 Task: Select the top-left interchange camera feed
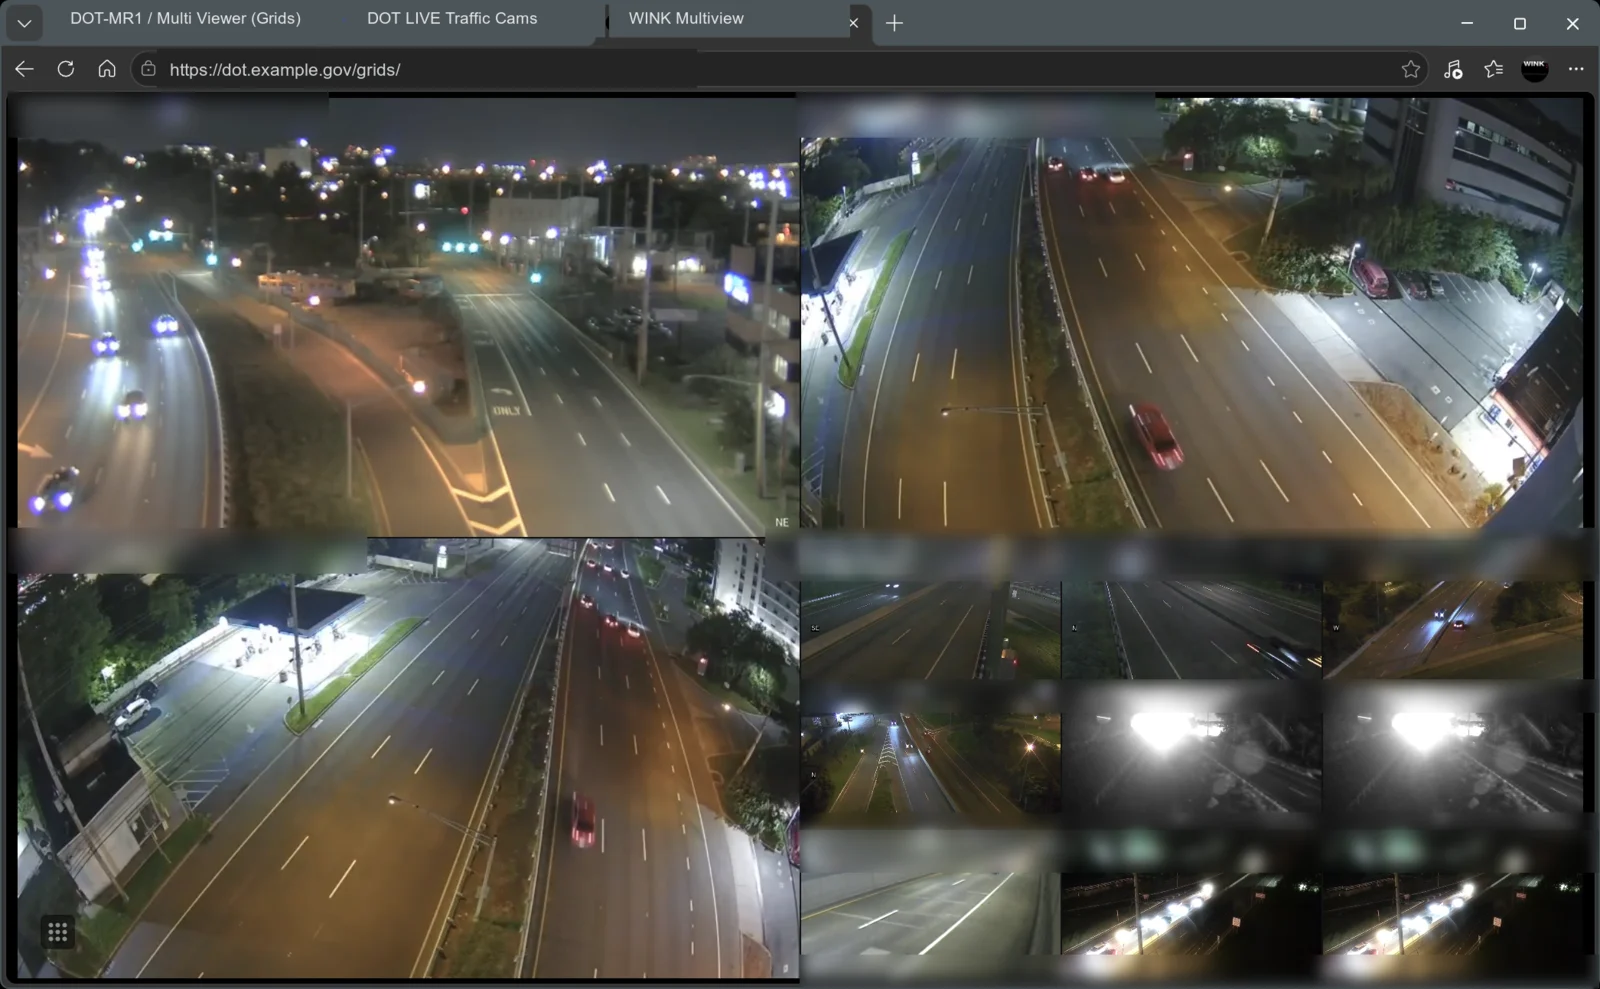(x=408, y=317)
